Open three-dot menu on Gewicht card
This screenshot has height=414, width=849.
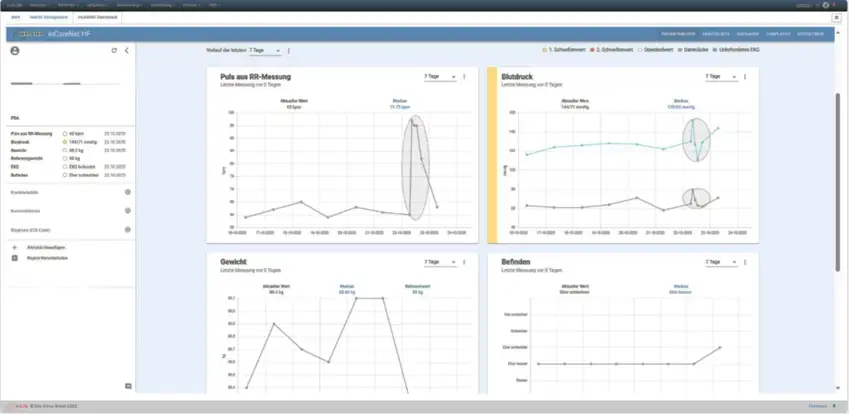pos(466,262)
